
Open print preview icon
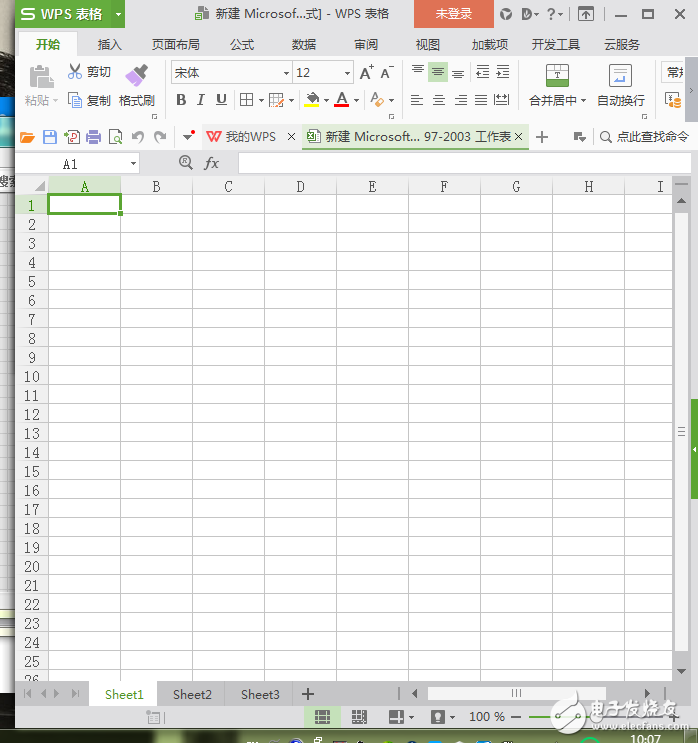point(115,137)
